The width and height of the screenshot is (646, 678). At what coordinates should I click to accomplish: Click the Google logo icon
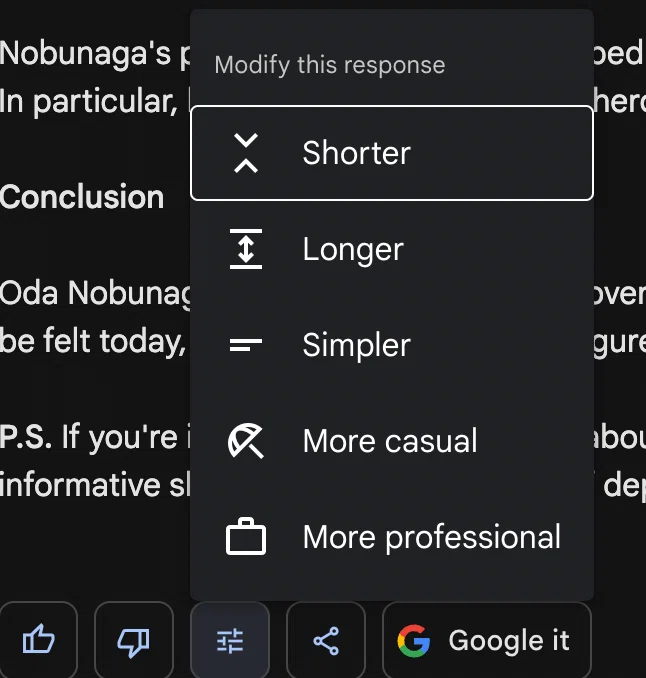coord(414,641)
